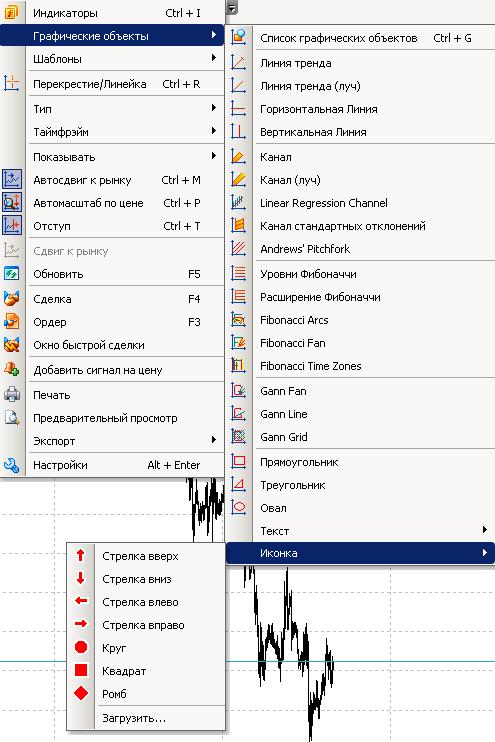Pick the Fibonacci Arcs tool icon
Screen dimensions: 495x742
[239, 319]
